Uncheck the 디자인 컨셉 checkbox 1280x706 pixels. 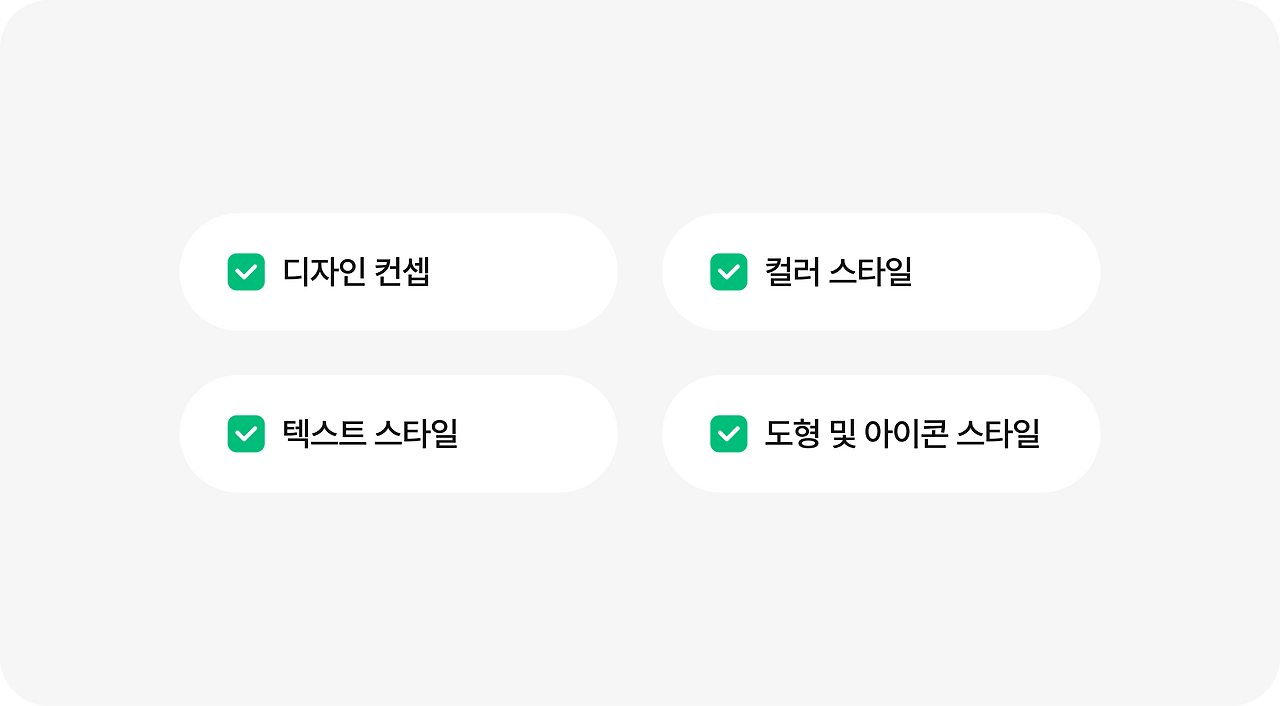pos(246,272)
